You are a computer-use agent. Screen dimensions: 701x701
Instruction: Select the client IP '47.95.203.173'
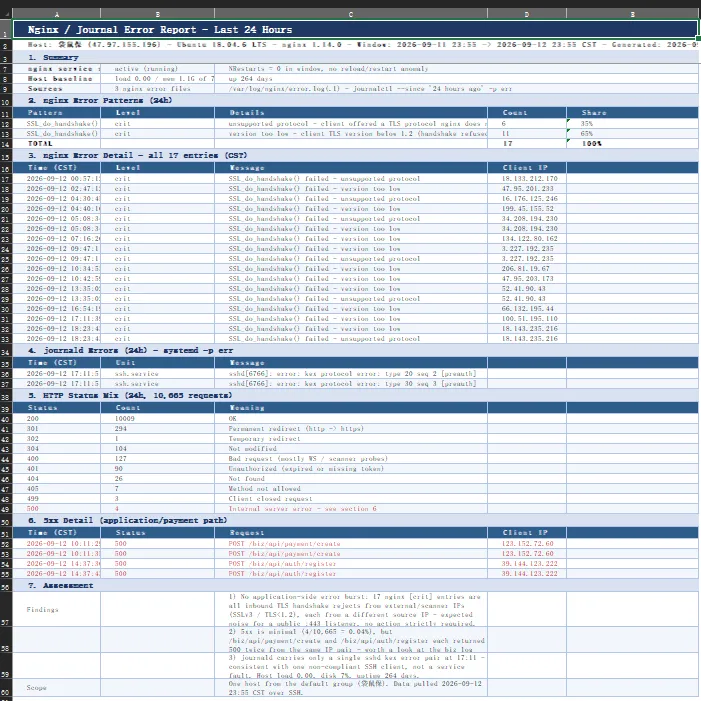(x=527, y=279)
